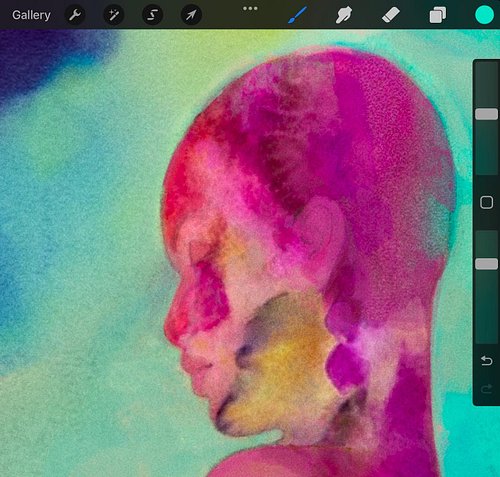Open the Actions wrench menu

[x=75, y=15]
